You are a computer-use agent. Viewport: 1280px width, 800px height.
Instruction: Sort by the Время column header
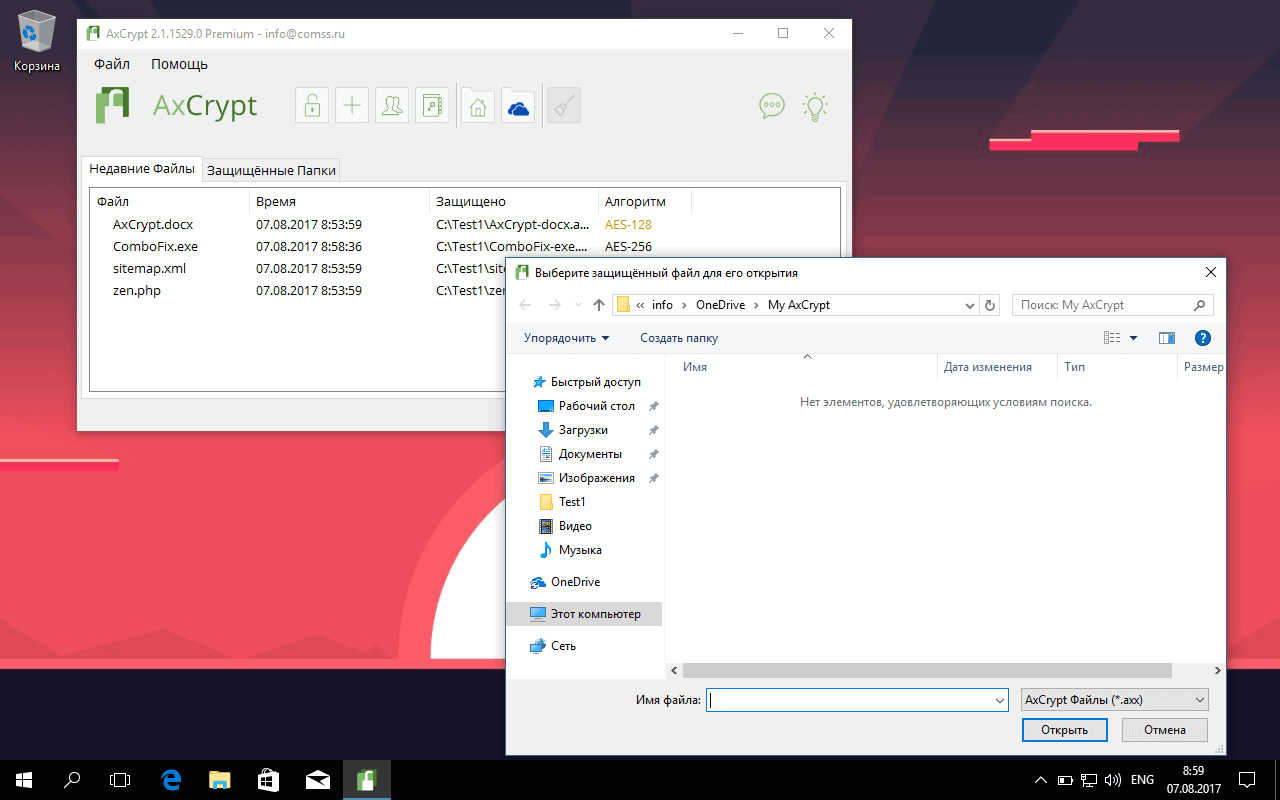[x=339, y=201]
